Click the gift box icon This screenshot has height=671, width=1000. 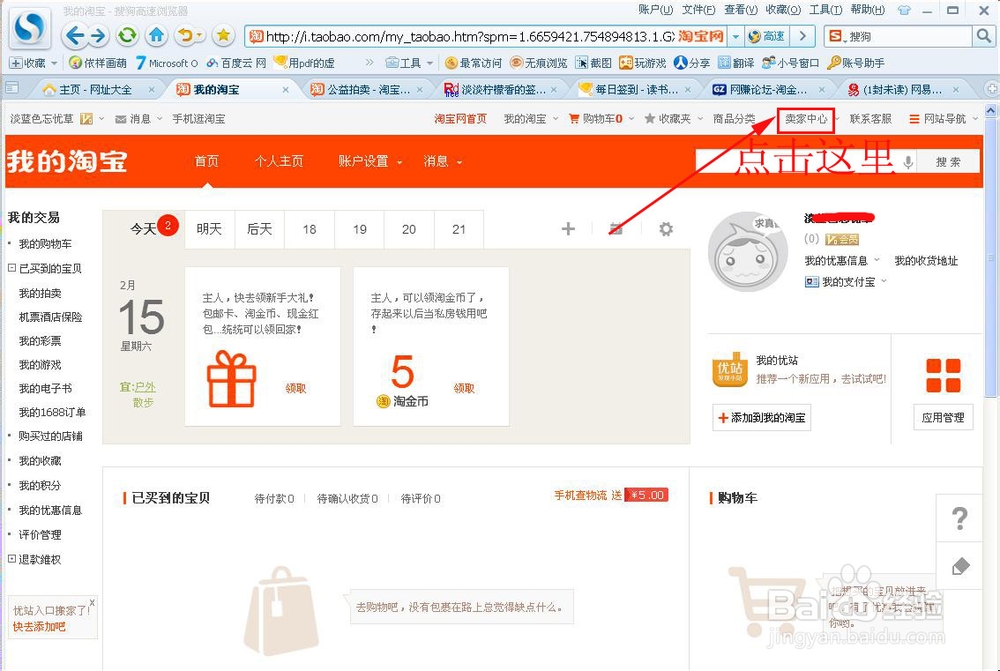[x=232, y=378]
